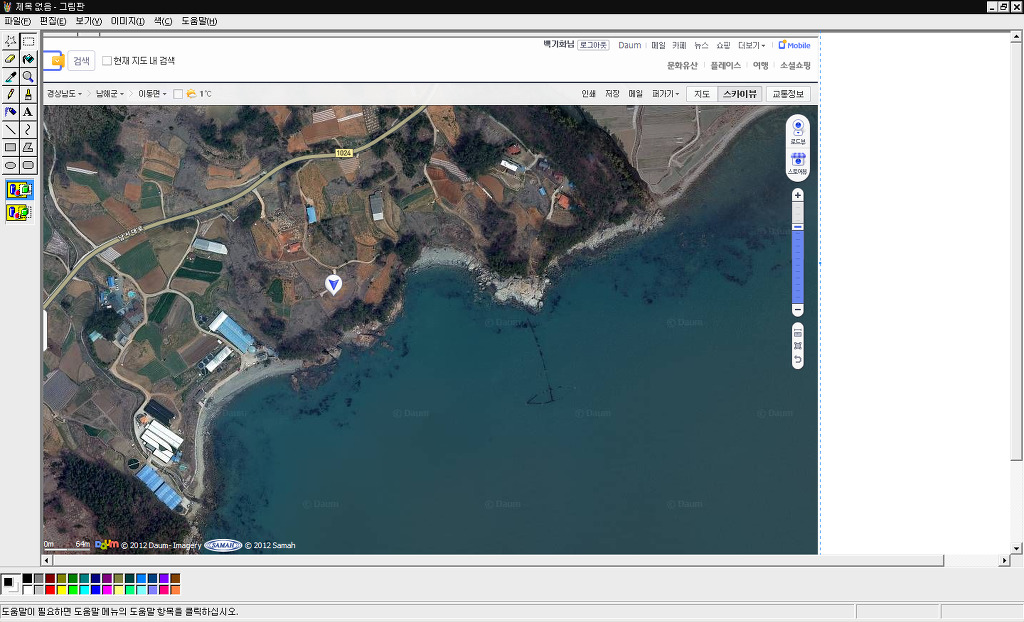Select the Text tool
This screenshot has width=1024, height=622.
(28, 112)
